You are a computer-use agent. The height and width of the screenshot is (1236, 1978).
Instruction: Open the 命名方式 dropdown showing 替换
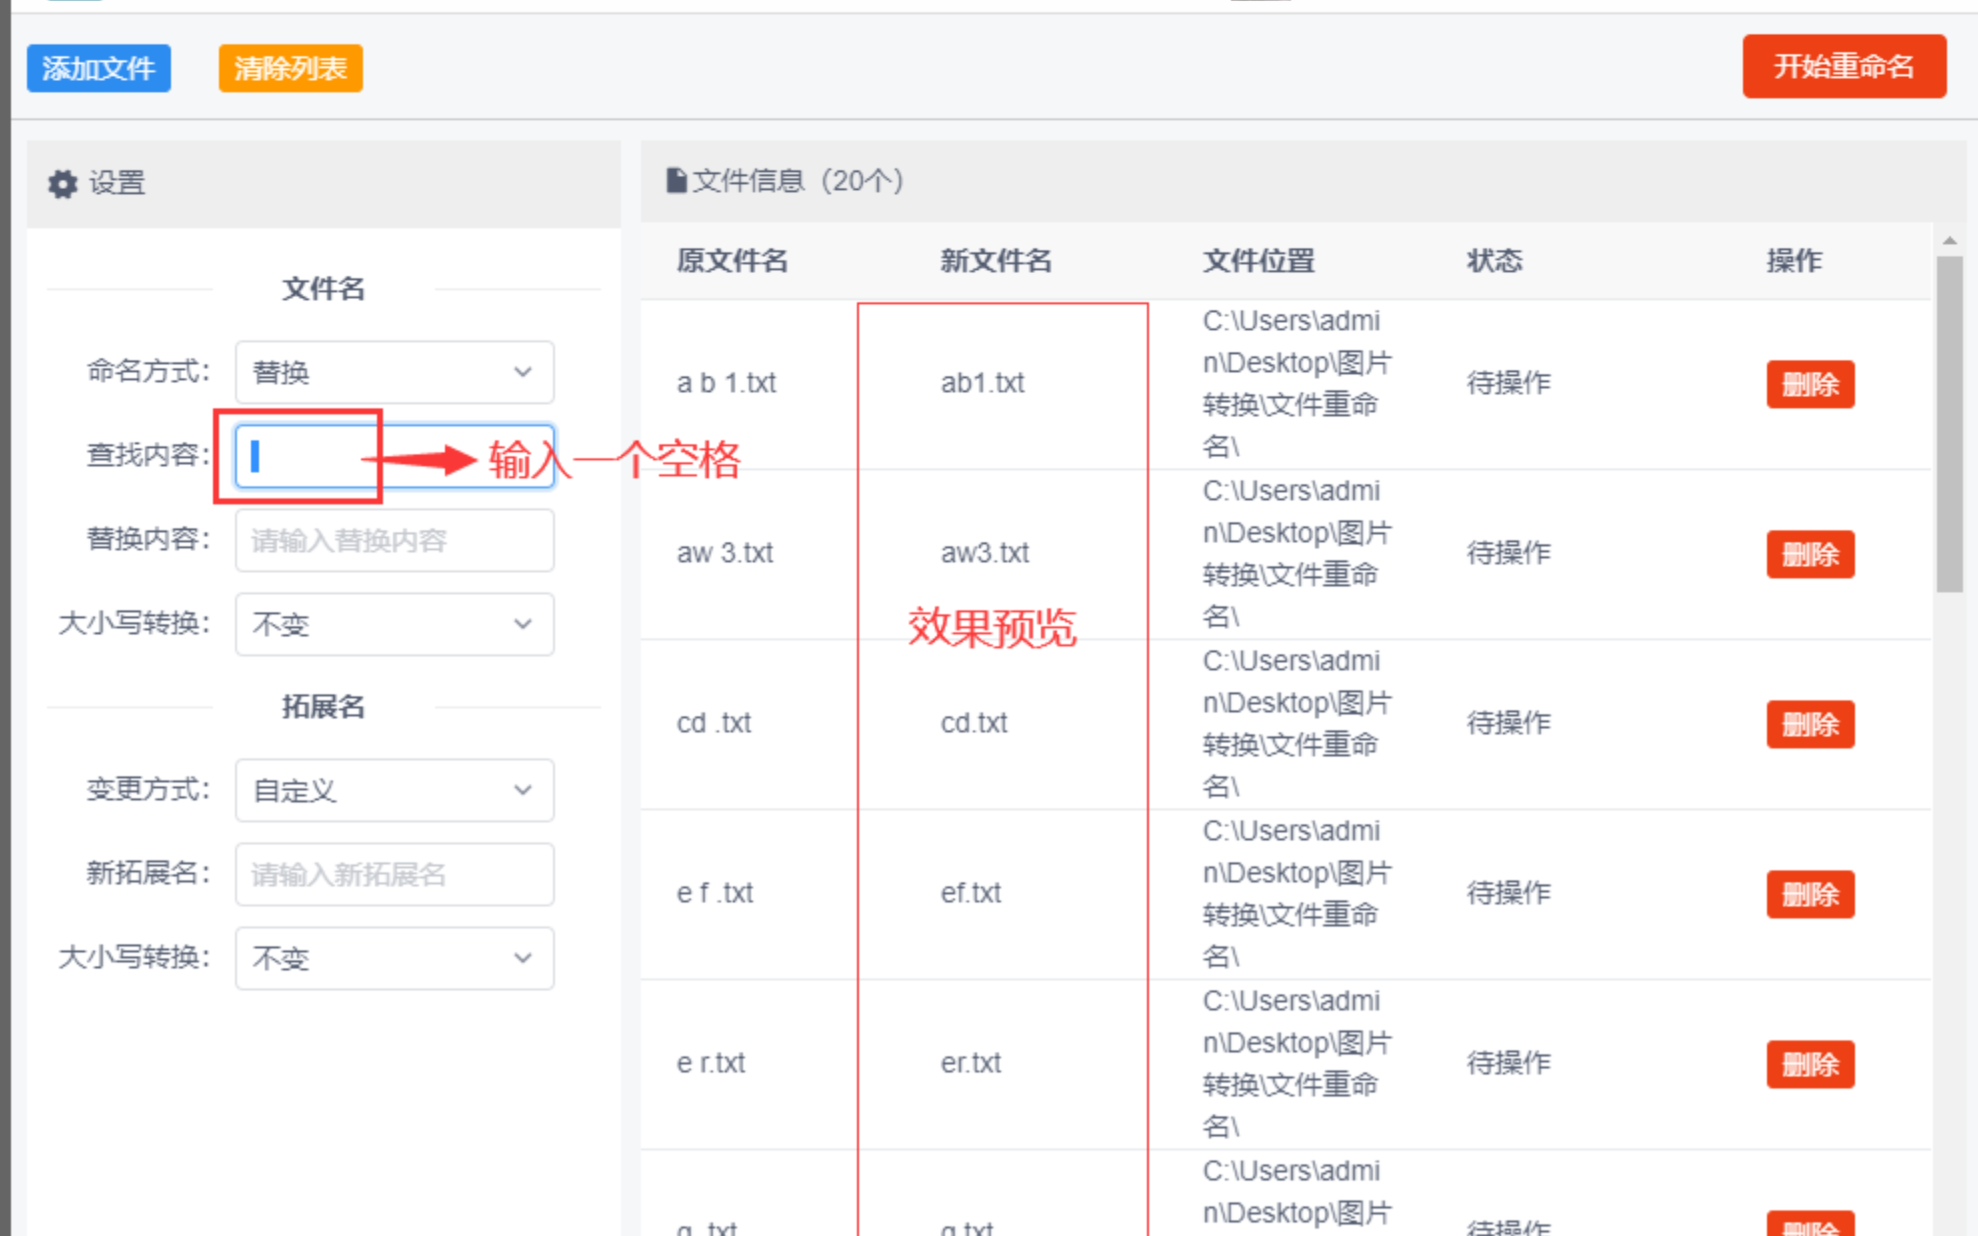point(395,372)
